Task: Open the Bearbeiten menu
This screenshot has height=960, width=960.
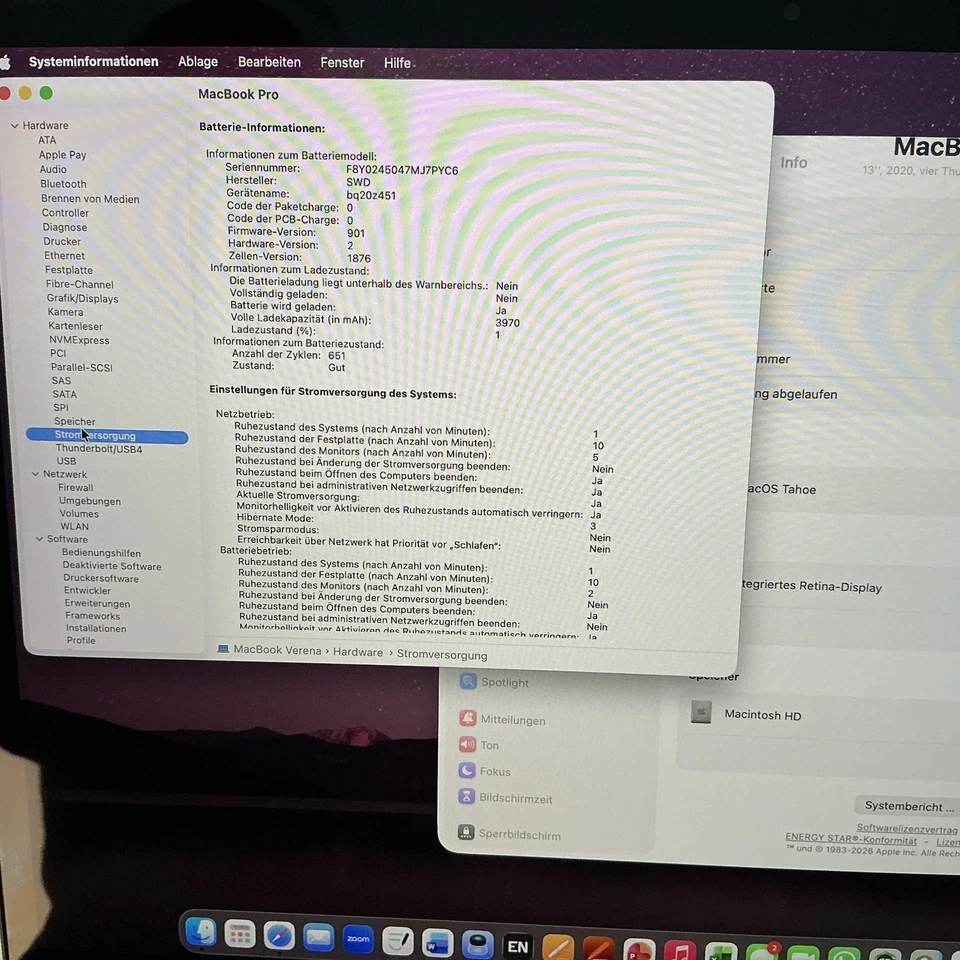Action: (269, 62)
